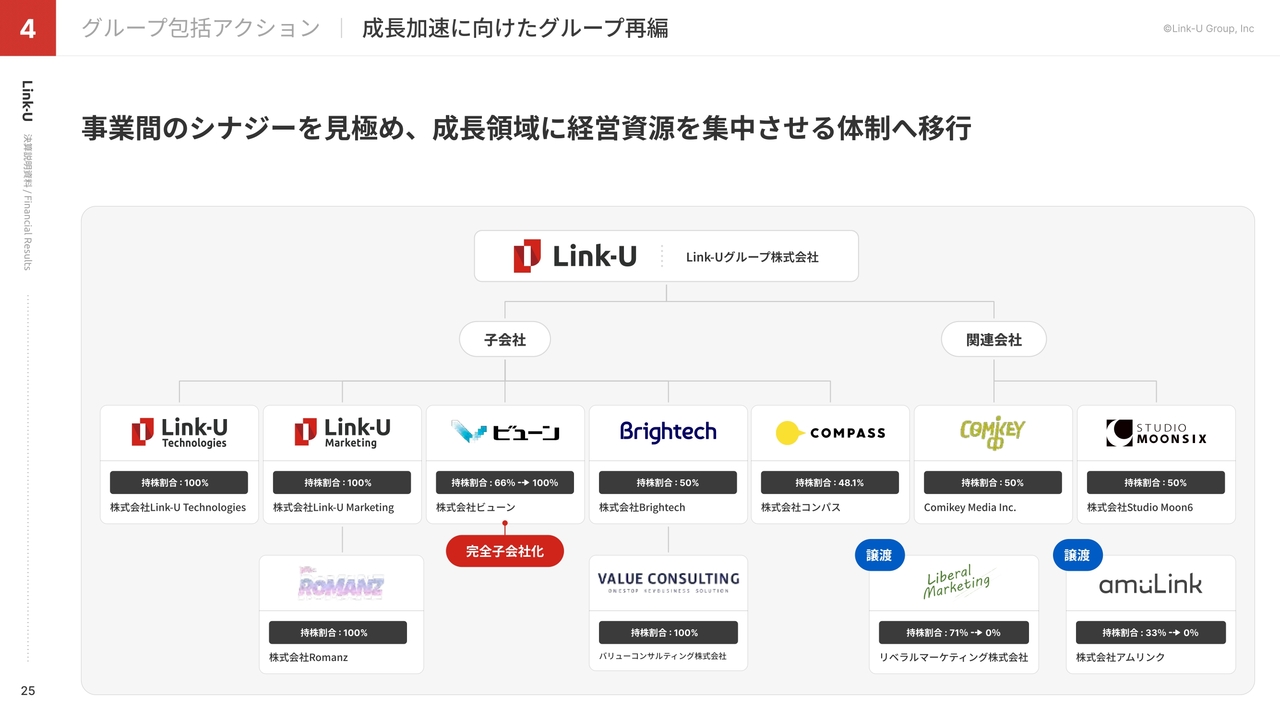Click the header text 成長加速に向けたグループ再編
This screenshot has width=1280, height=720.
click(x=515, y=28)
